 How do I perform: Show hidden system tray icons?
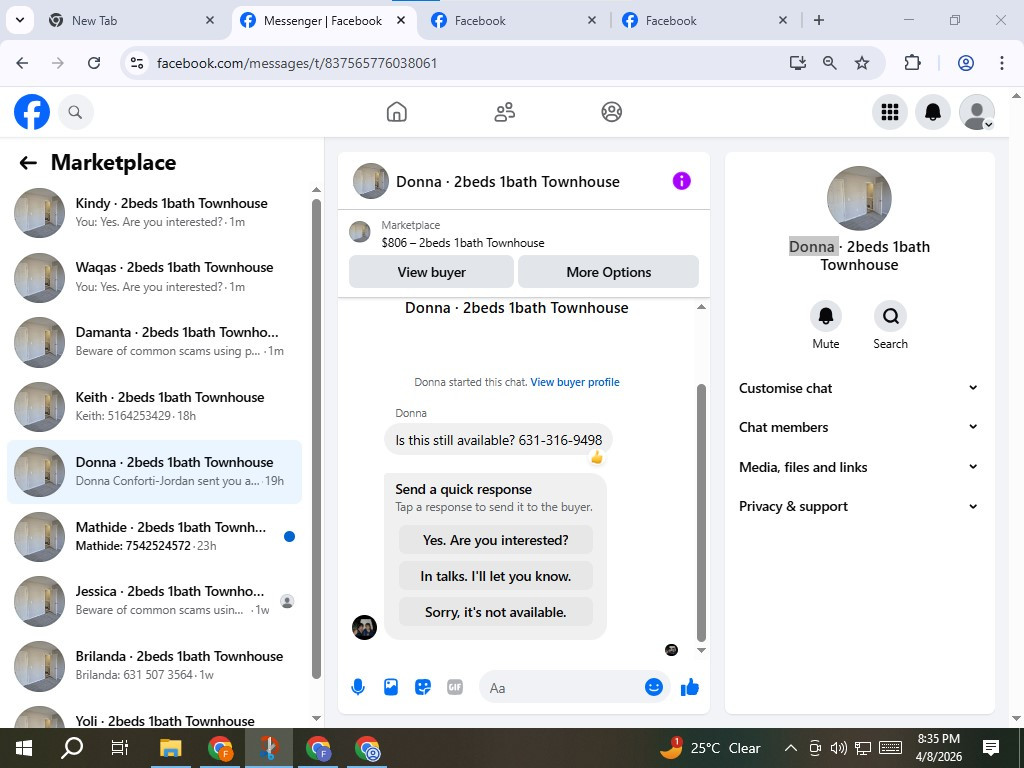pos(790,748)
